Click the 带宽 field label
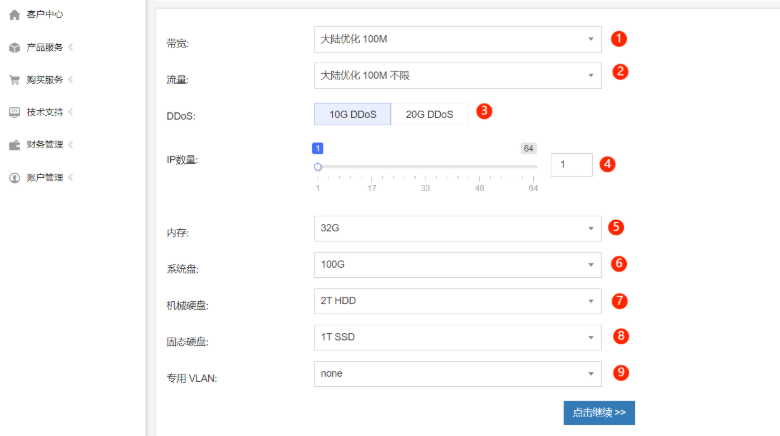The height and width of the screenshot is (436, 780). (178, 44)
